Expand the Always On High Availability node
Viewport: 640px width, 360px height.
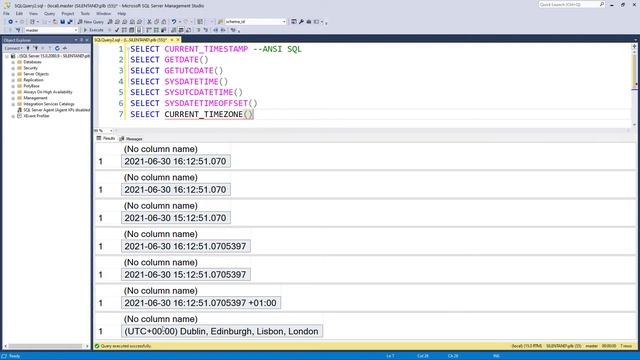coord(13,92)
